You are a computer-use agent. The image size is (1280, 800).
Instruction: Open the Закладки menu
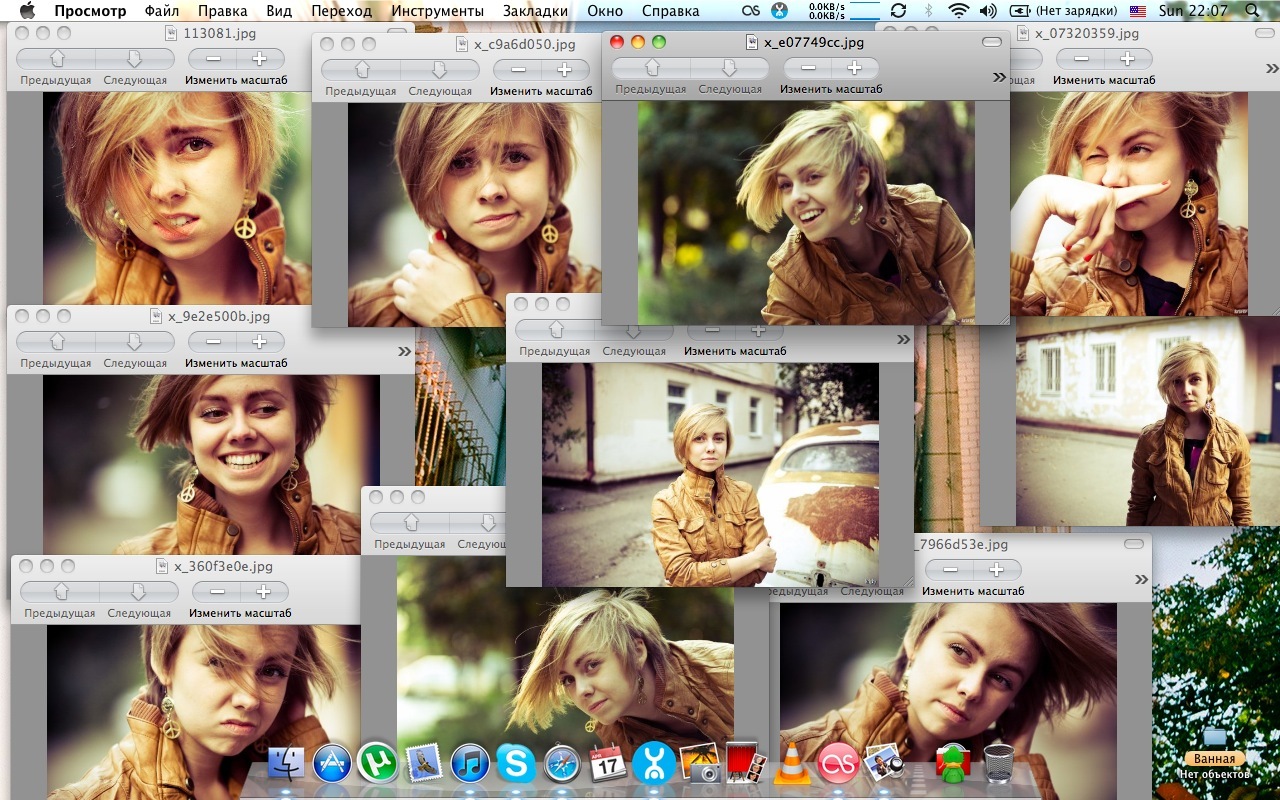536,11
